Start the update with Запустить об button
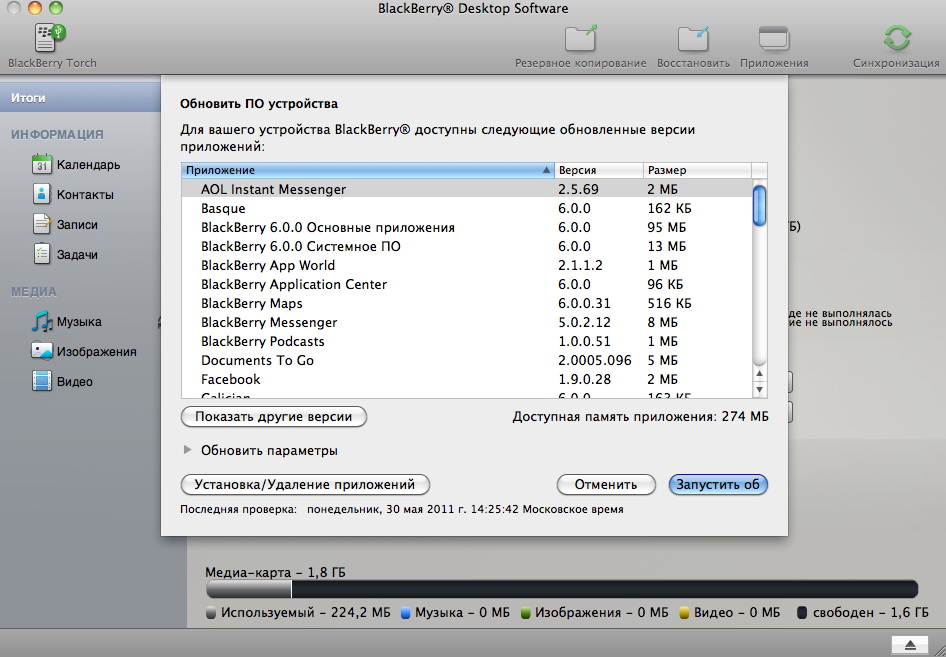Viewport: 946px width, 657px height. click(718, 484)
